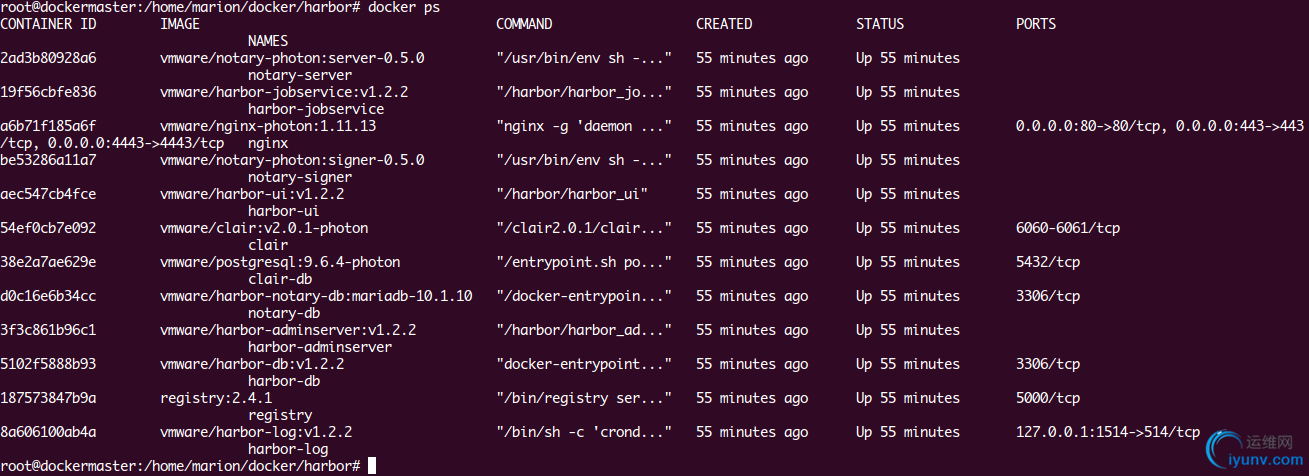Click the clair port text 6060-6061/tcp
The image size is (1309, 476).
pos(1068,228)
